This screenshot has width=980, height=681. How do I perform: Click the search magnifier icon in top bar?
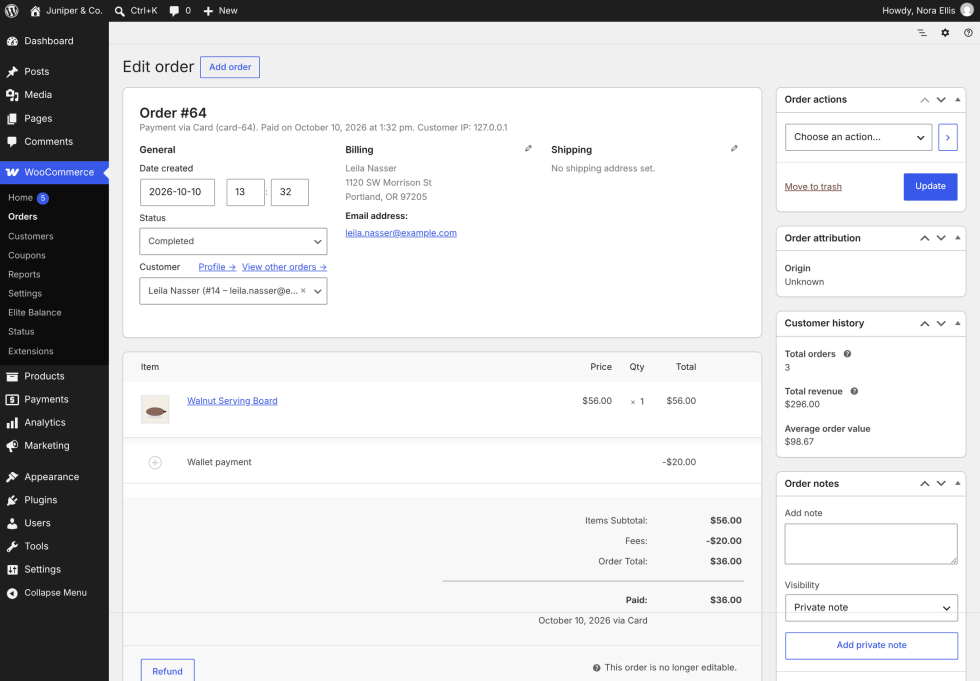pyautogui.click(x=120, y=11)
